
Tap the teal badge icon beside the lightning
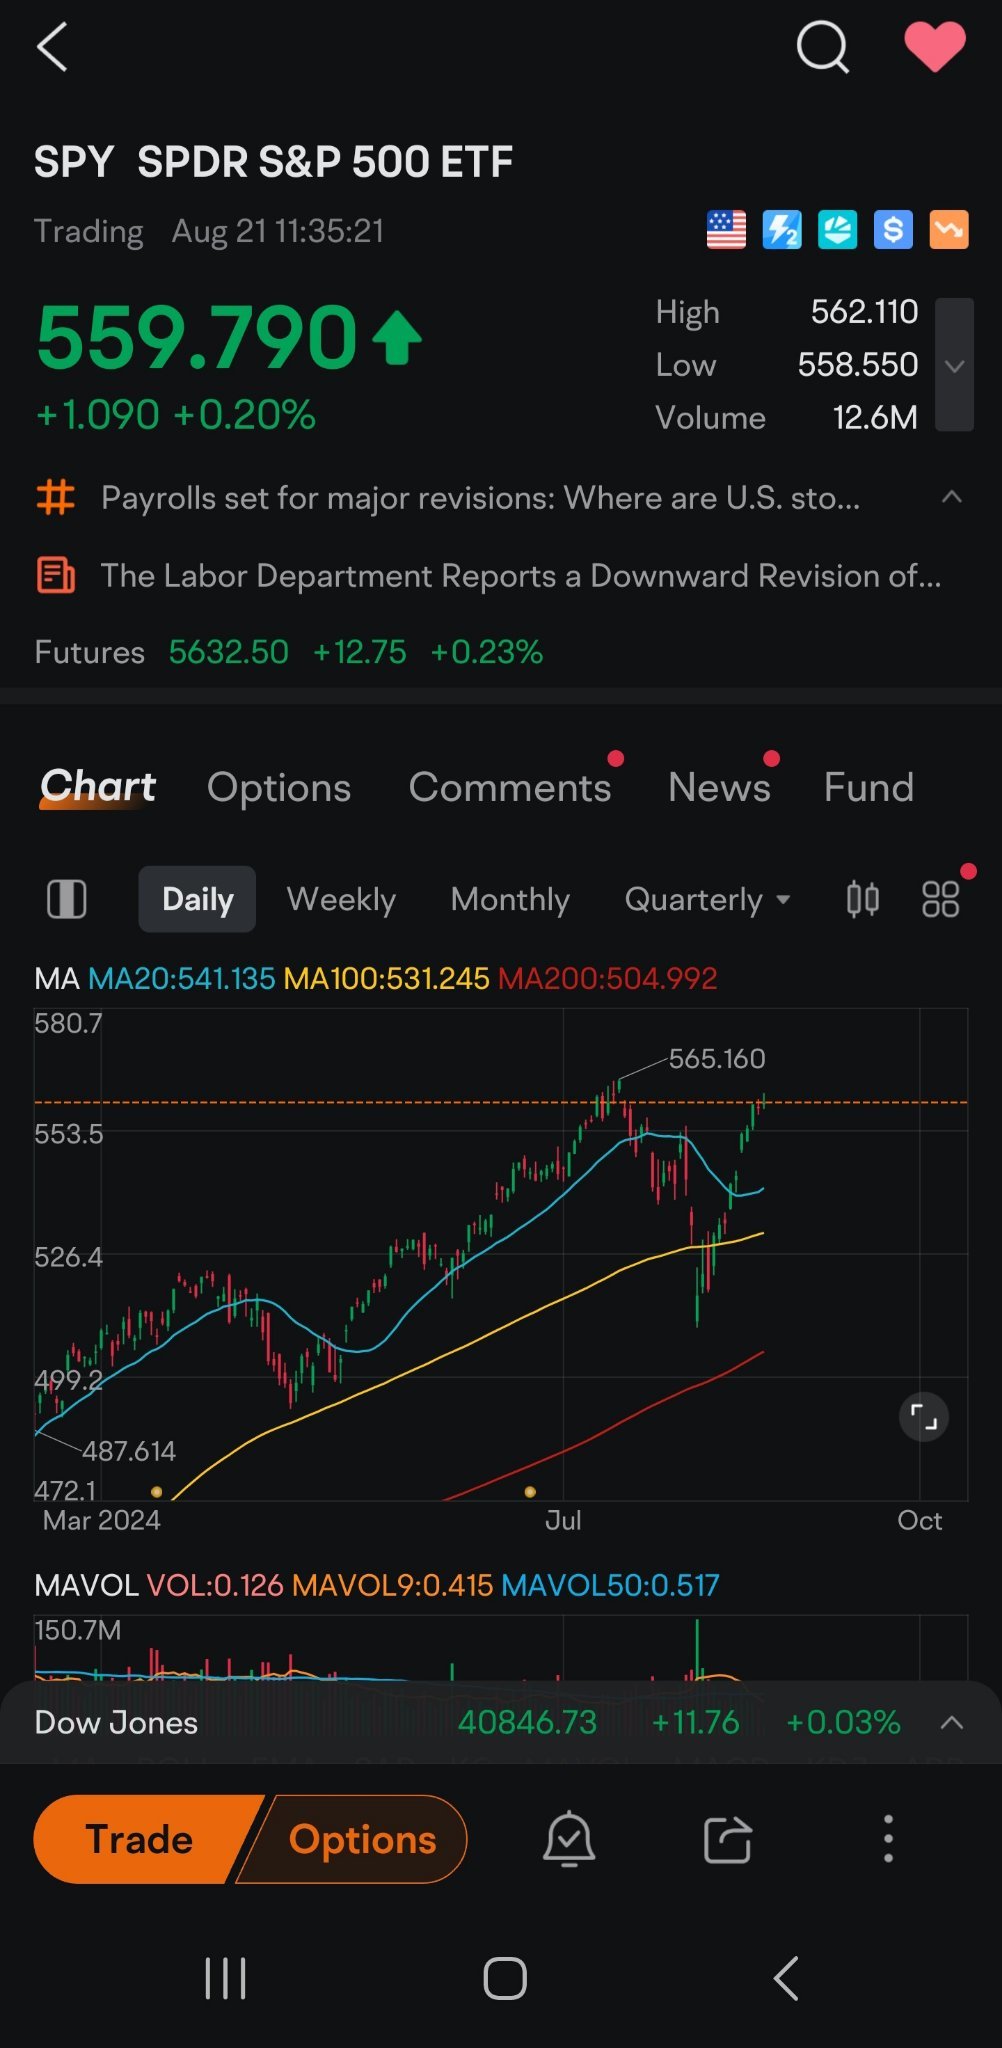pyautogui.click(x=838, y=230)
